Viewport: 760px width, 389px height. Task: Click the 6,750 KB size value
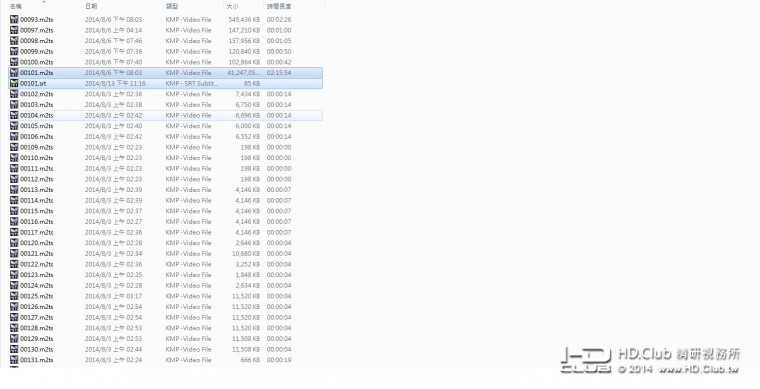click(x=248, y=105)
